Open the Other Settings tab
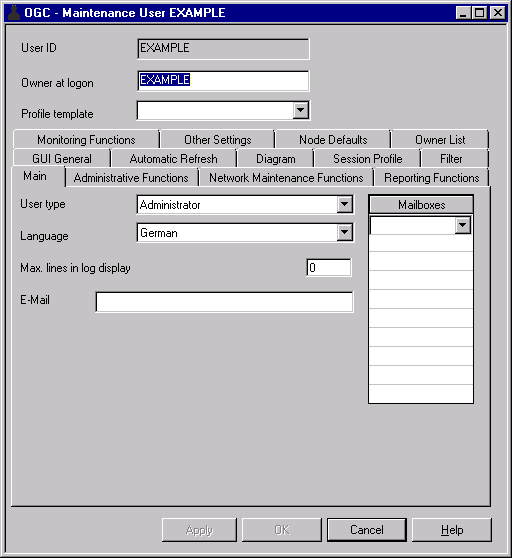This screenshot has height=558, width=512. (x=217, y=140)
